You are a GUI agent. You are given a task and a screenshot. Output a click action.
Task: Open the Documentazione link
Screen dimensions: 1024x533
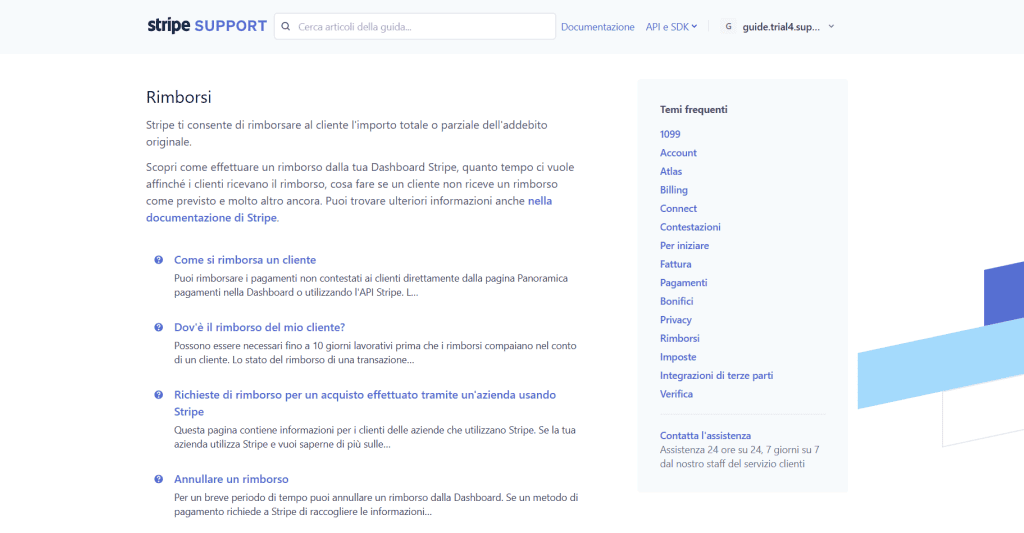click(x=598, y=27)
